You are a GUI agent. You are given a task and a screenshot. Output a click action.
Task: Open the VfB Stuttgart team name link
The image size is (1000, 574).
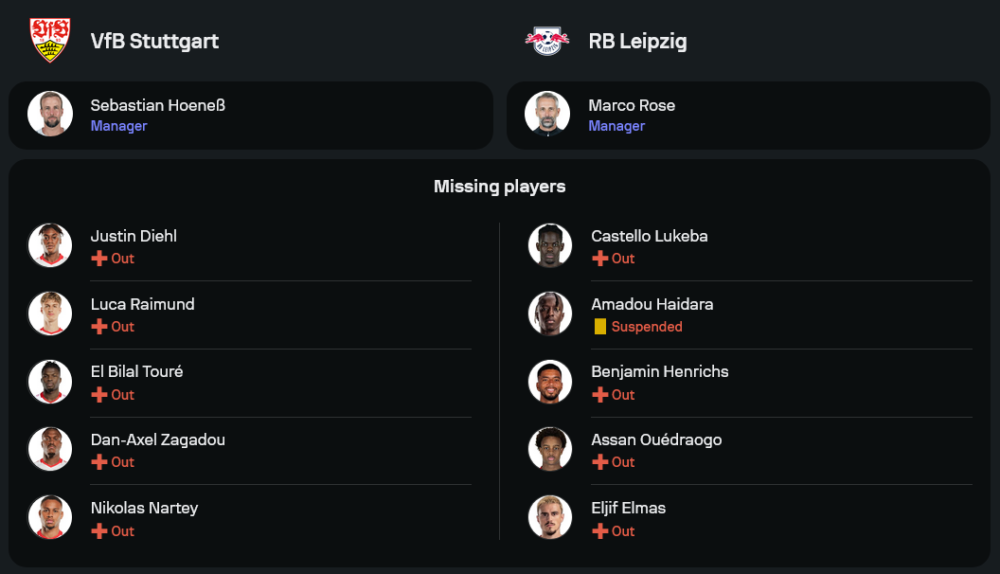tap(155, 41)
